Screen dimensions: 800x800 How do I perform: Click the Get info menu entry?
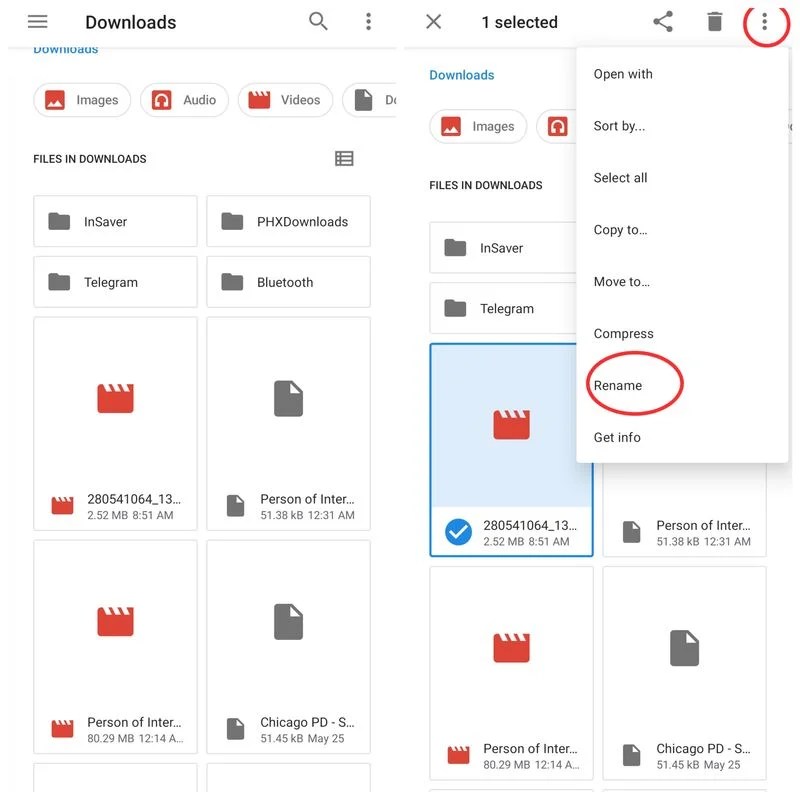click(617, 437)
